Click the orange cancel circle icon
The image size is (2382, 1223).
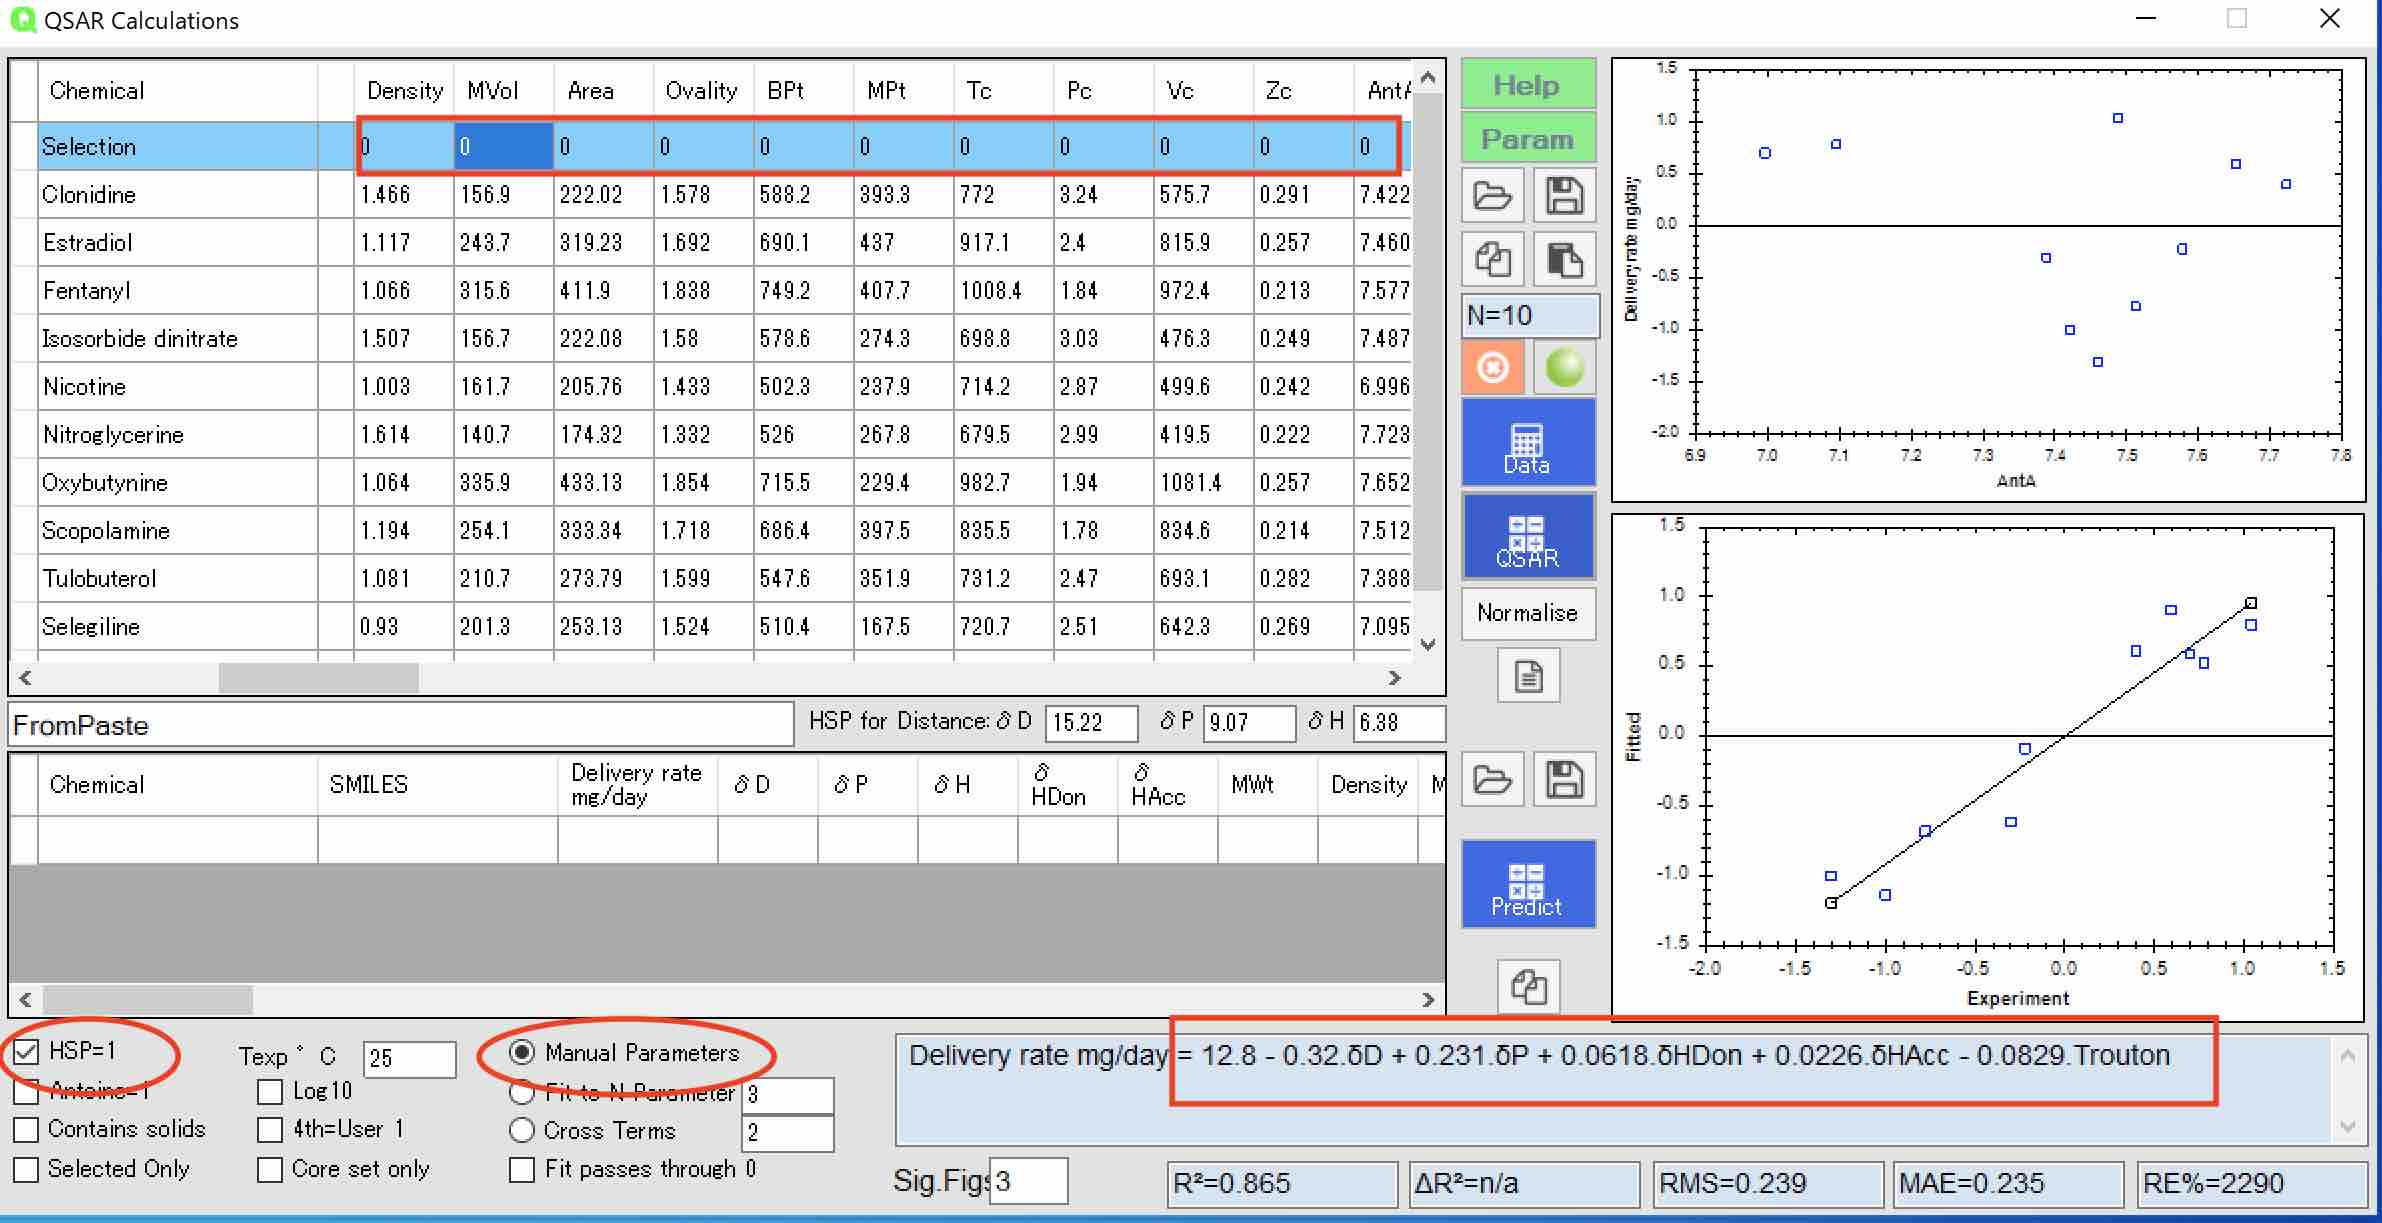[x=1492, y=367]
